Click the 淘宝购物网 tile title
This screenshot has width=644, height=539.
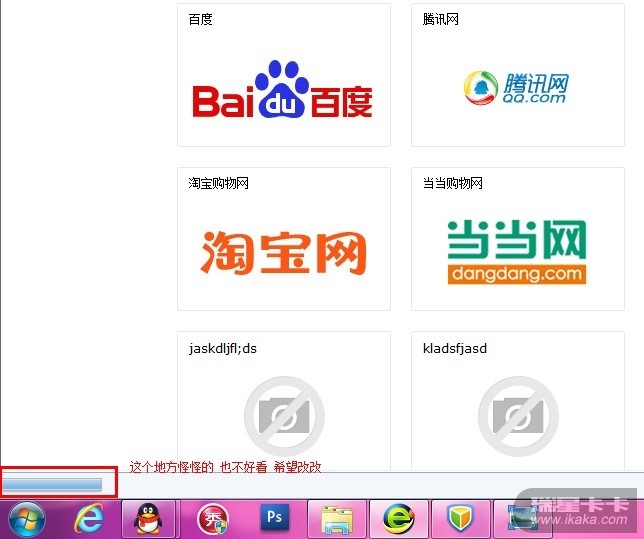(218, 183)
